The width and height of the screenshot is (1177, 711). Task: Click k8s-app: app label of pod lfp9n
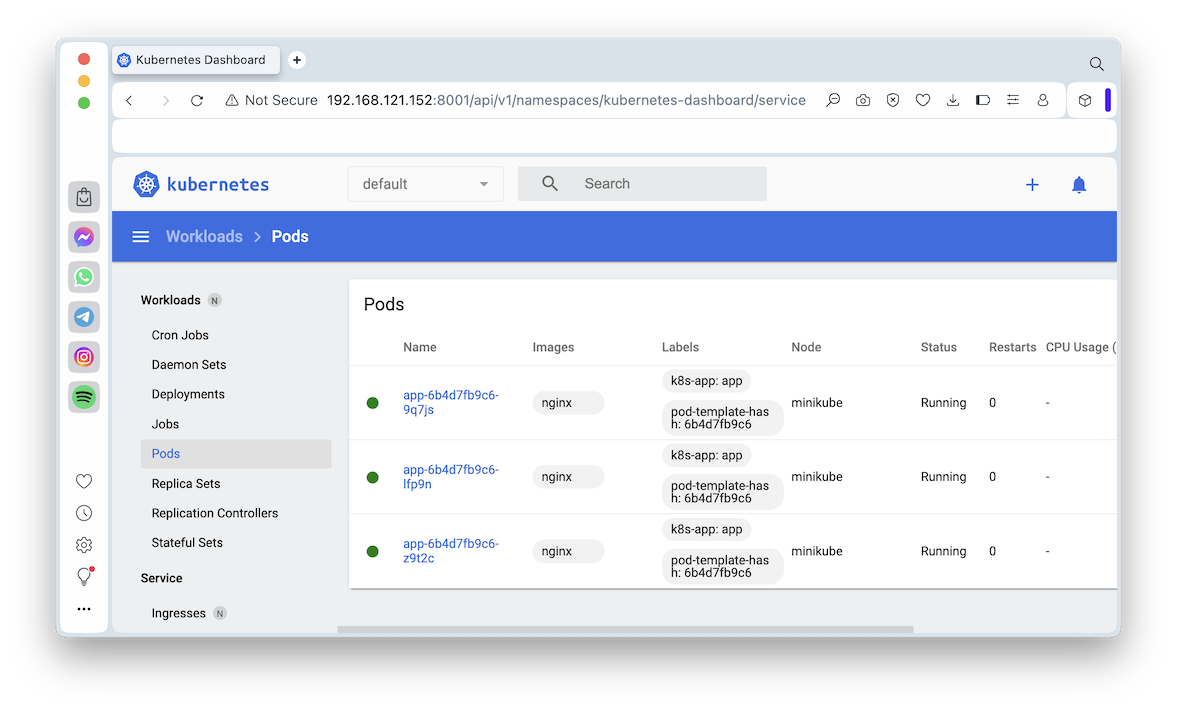point(706,455)
